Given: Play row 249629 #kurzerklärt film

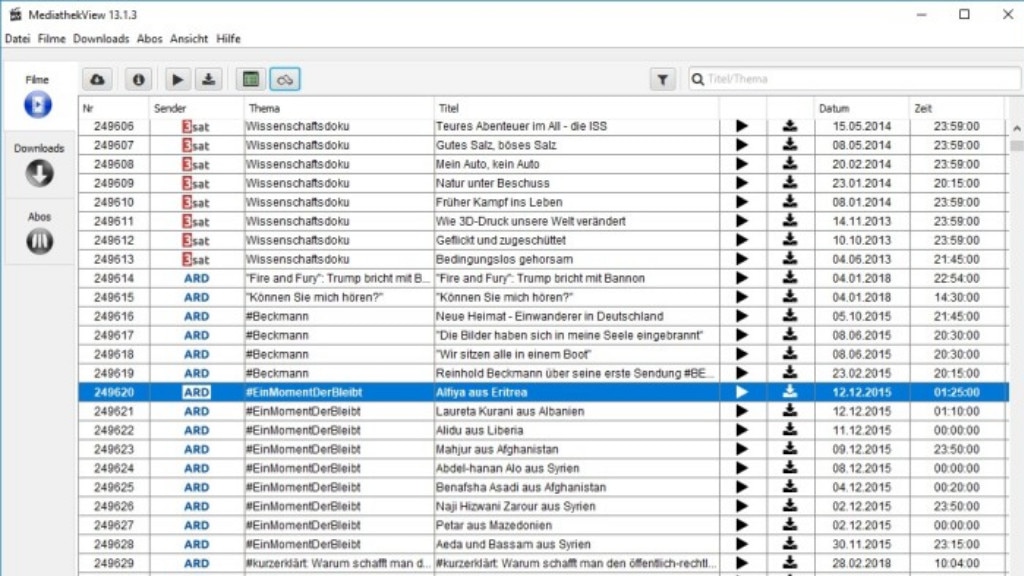Looking at the screenshot, I should pyautogui.click(x=742, y=563).
